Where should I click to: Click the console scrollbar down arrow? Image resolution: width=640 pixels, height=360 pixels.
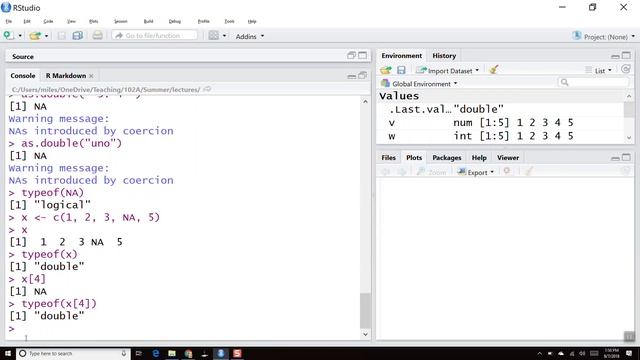tap(365, 334)
